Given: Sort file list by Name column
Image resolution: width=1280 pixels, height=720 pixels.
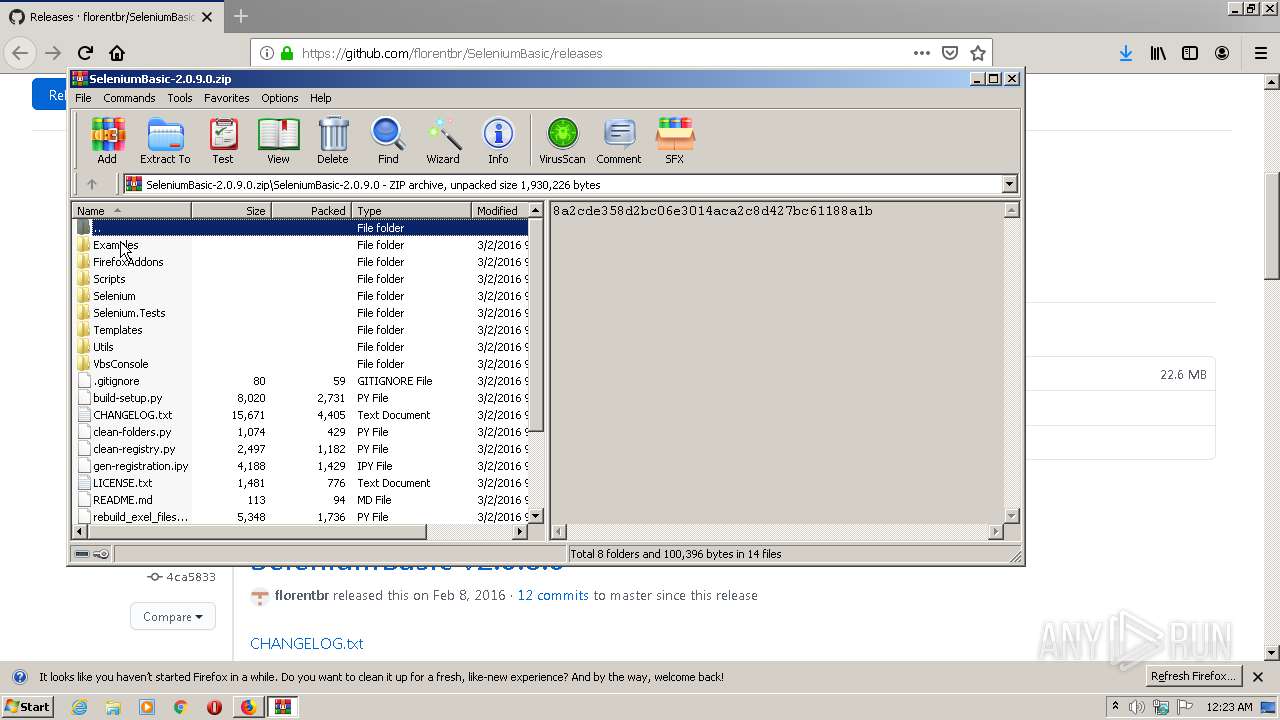Looking at the screenshot, I should coord(131,210).
